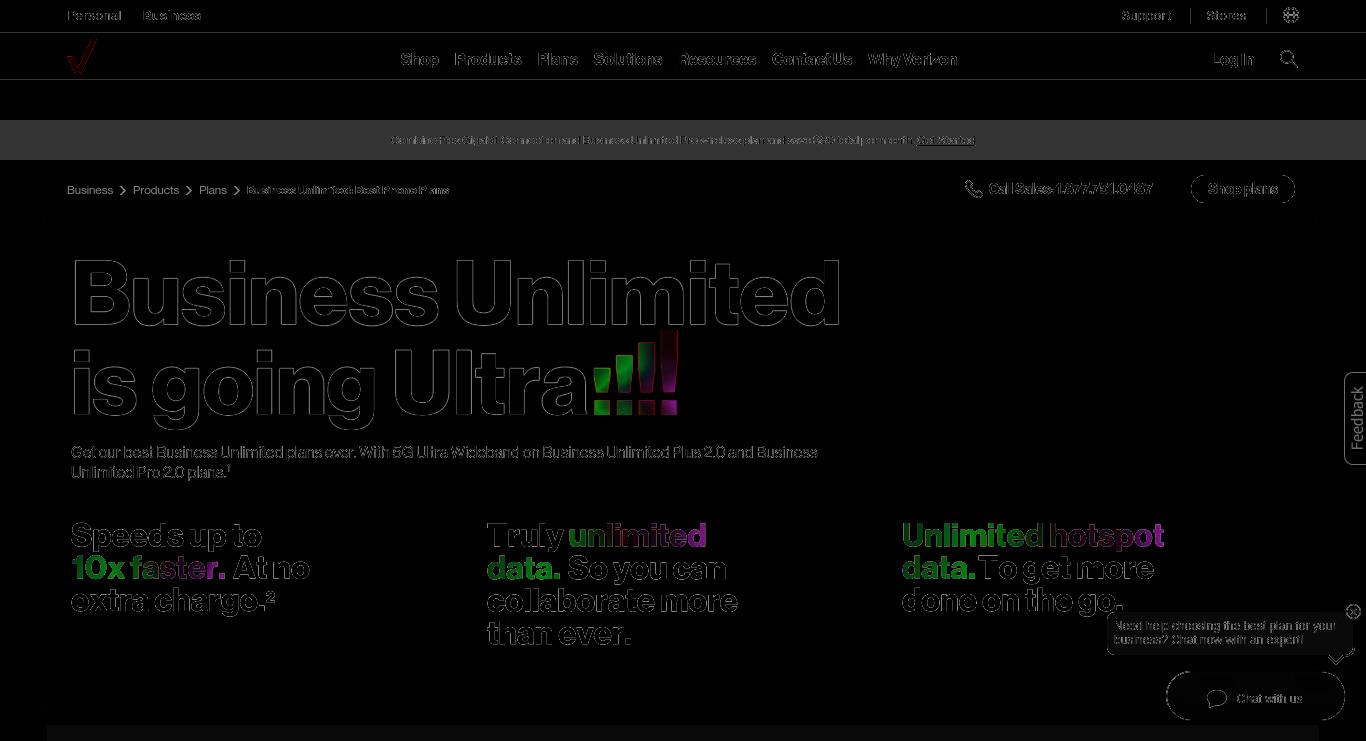Go to the Plans breadcrumb
The height and width of the screenshot is (741, 1366).
[213, 190]
